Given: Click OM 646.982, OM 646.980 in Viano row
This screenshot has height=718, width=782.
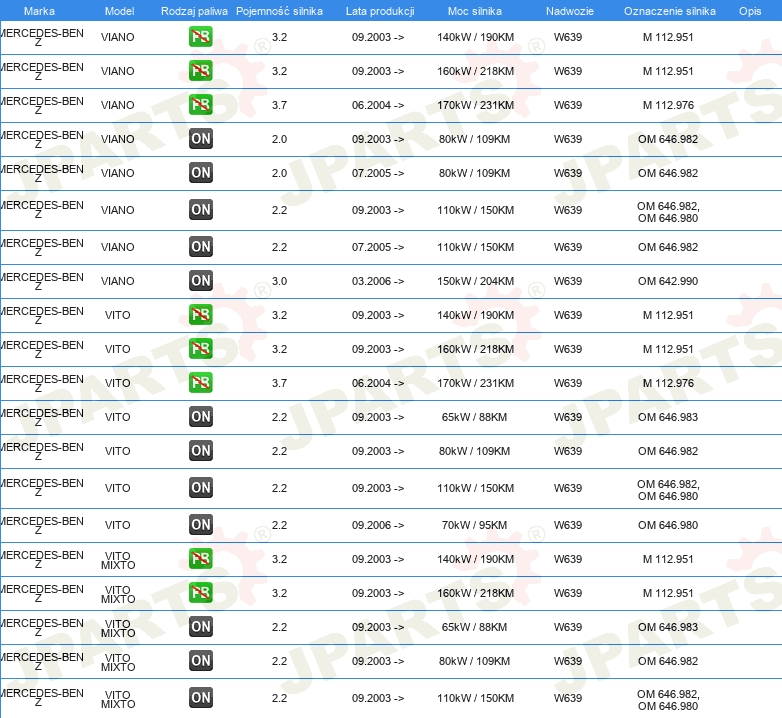Looking at the screenshot, I should click(668, 212).
